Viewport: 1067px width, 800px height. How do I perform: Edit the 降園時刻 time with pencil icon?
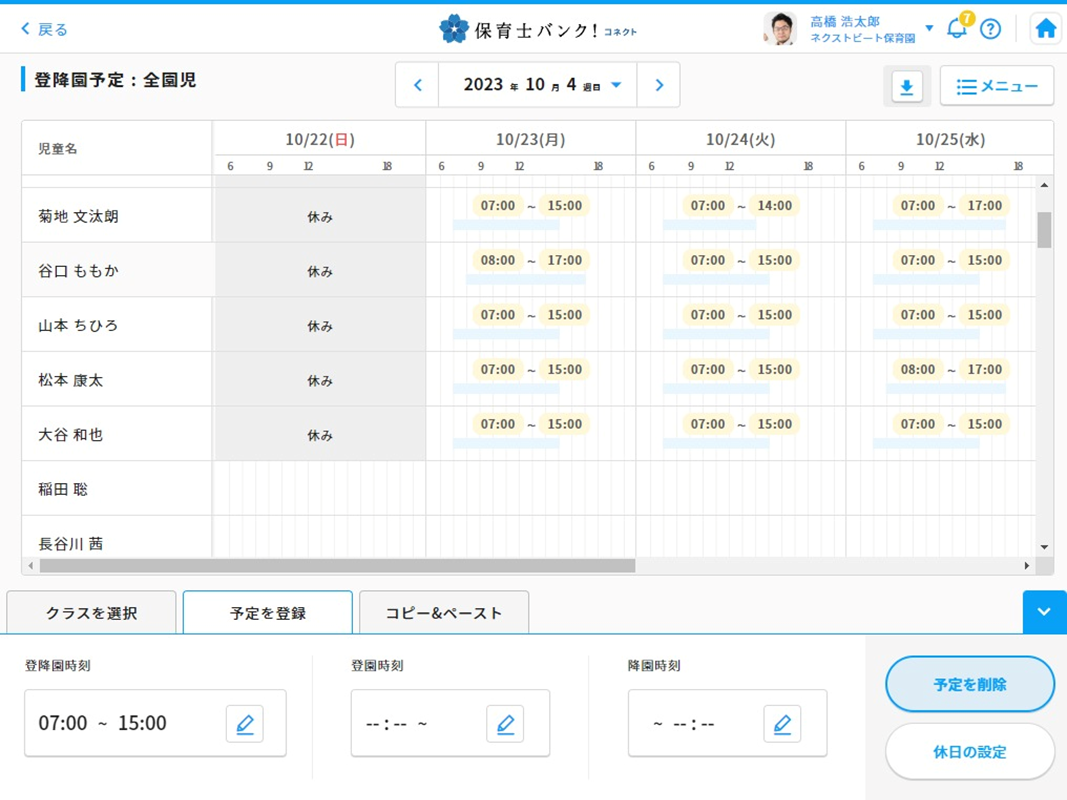782,723
